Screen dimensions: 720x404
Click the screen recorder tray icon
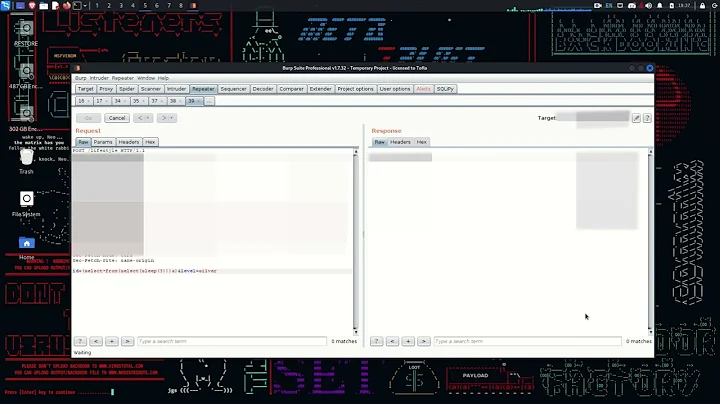(x=597, y=6)
